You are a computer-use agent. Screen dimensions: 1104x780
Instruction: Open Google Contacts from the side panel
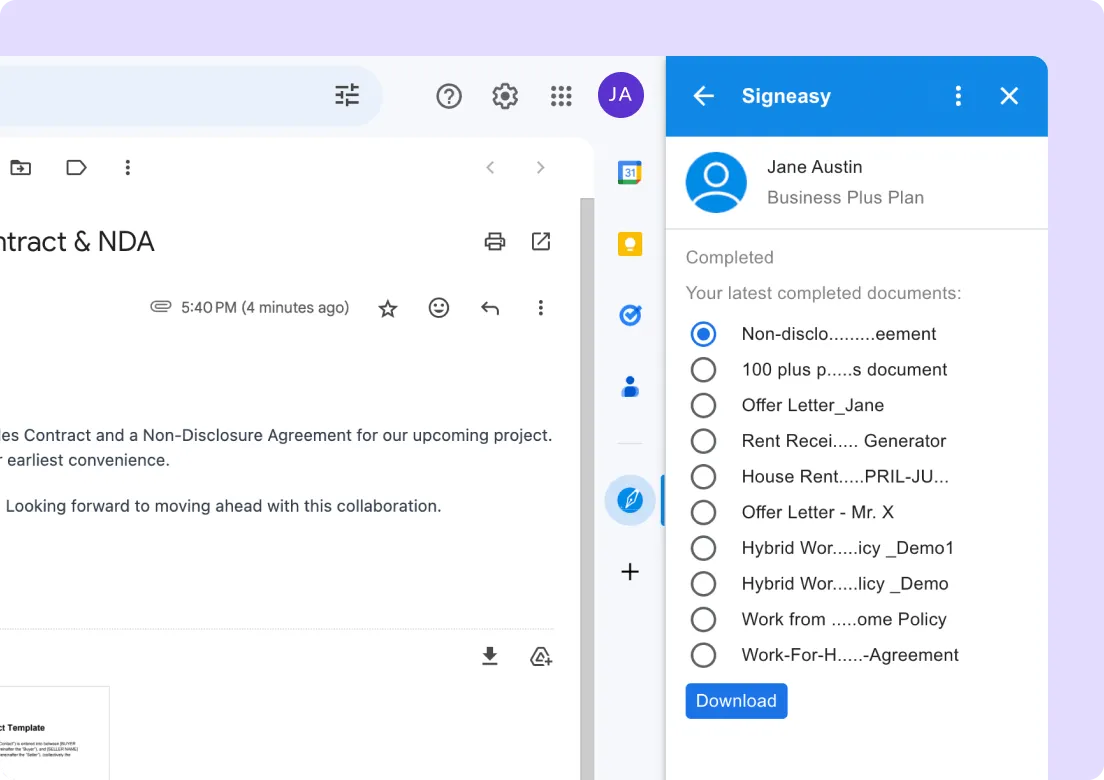pos(630,387)
